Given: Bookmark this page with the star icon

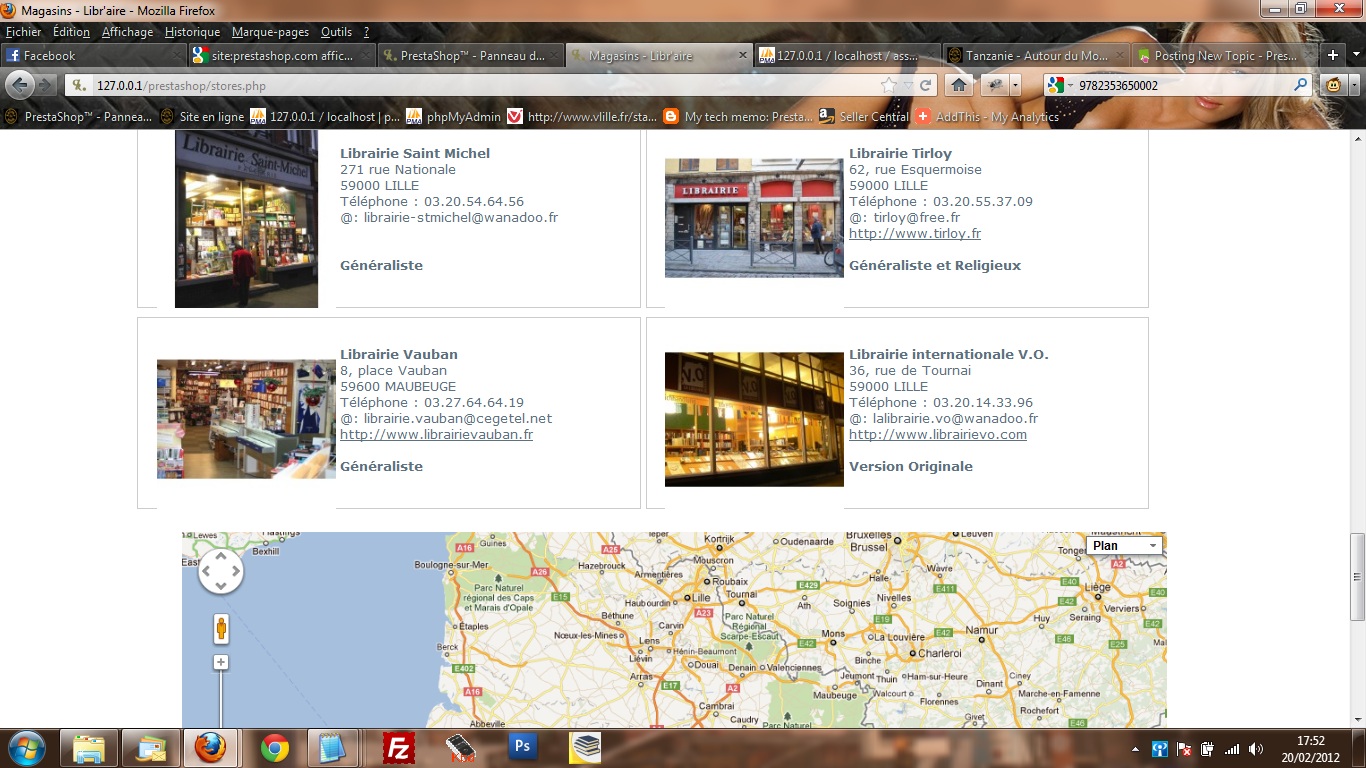Looking at the screenshot, I should 889,85.
